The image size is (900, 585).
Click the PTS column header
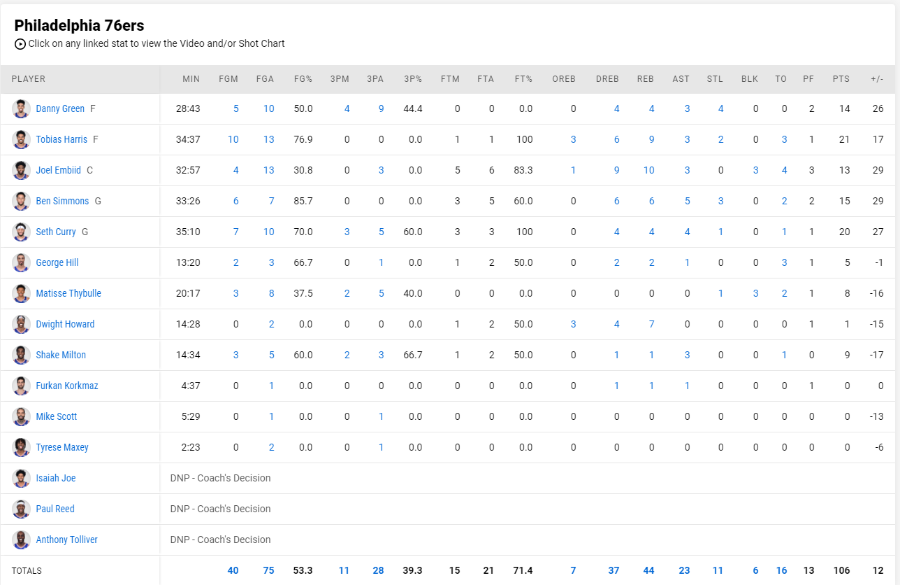tap(841, 79)
